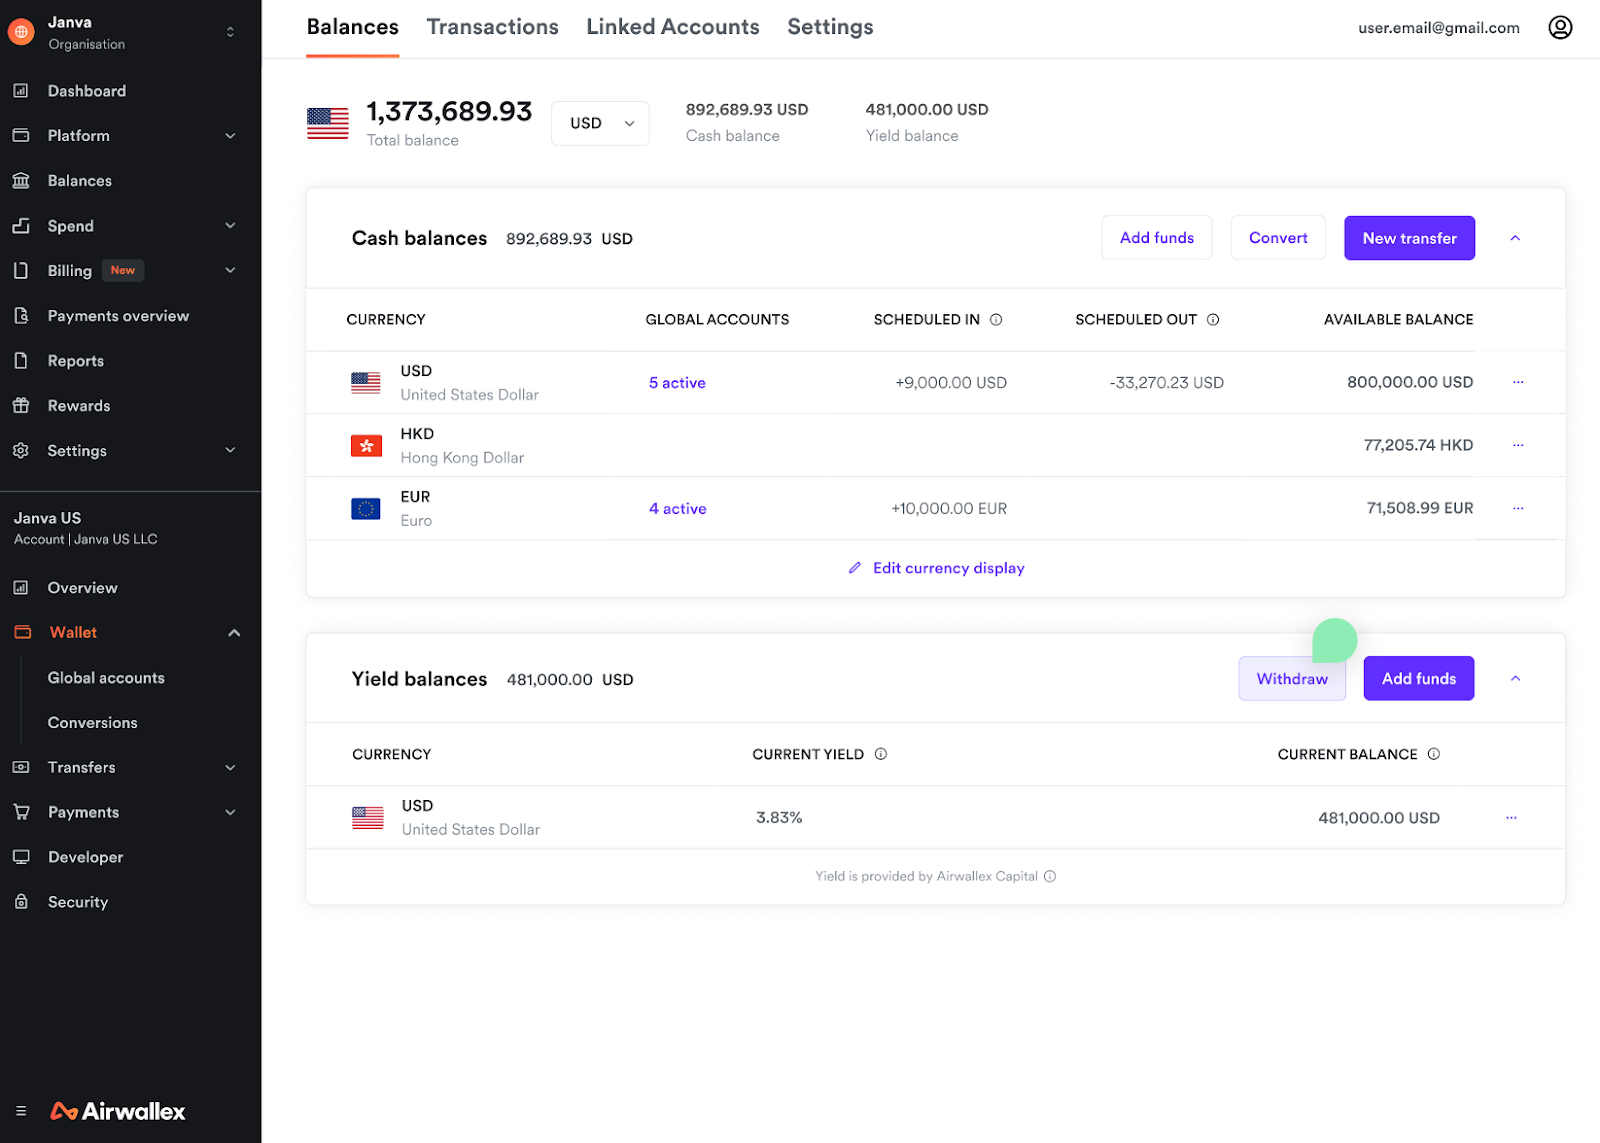Image resolution: width=1600 pixels, height=1143 pixels.
Task: Click Add funds in Cash balances
Action: [1157, 238]
